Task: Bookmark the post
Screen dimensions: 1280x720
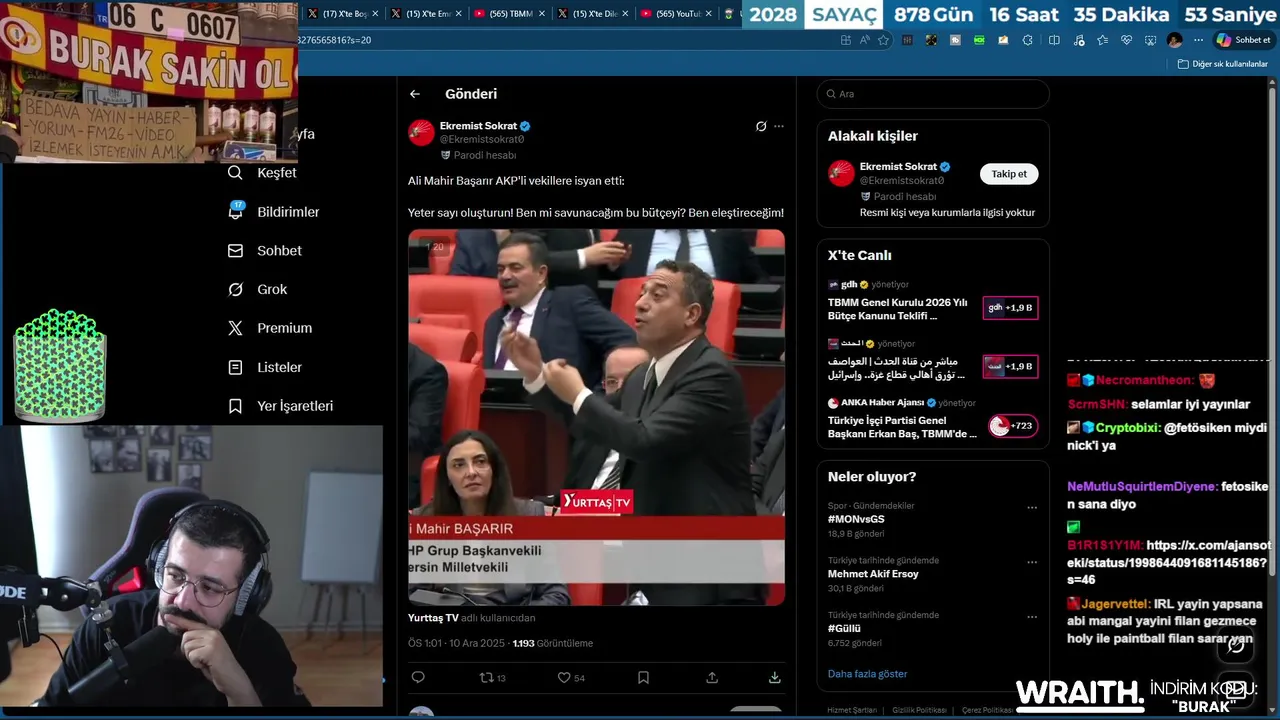Action: coord(643,677)
